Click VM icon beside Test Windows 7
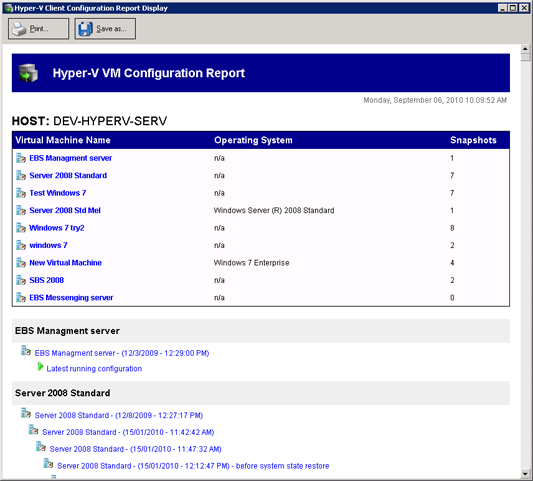533x481 pixels. [x=21, y=193]
